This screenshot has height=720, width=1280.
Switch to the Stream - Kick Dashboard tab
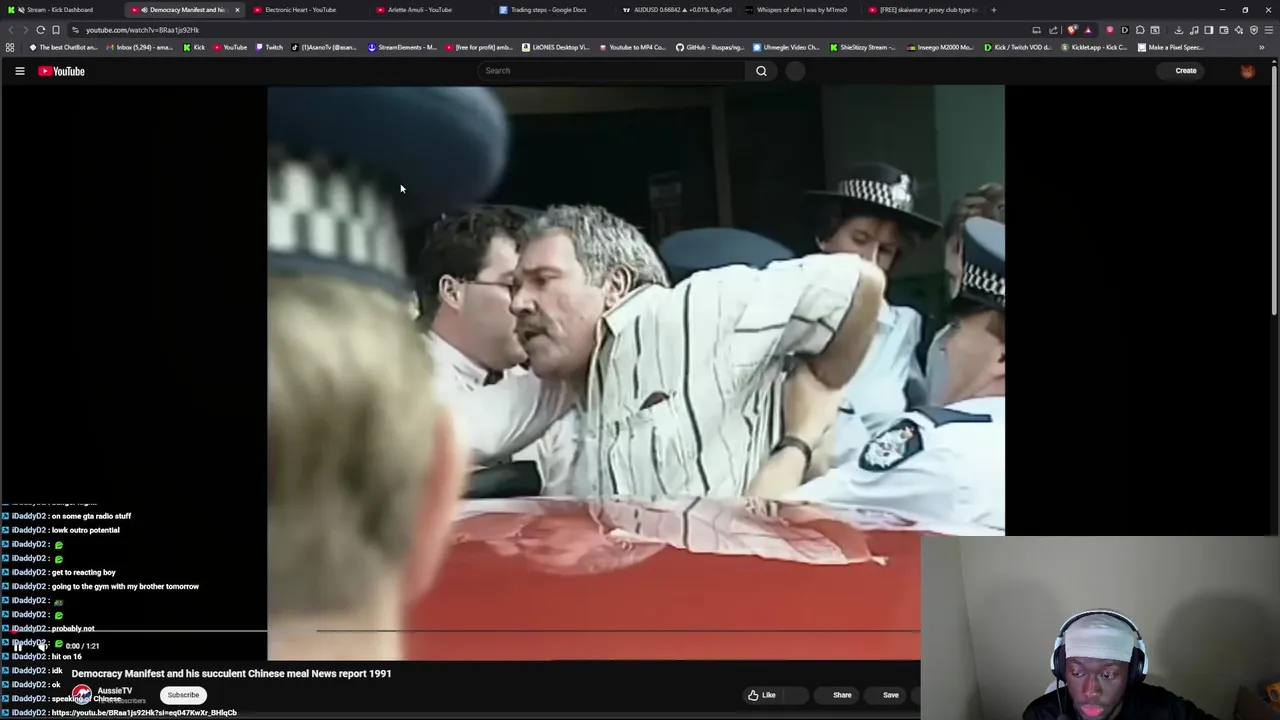click(x=60, y=10)
